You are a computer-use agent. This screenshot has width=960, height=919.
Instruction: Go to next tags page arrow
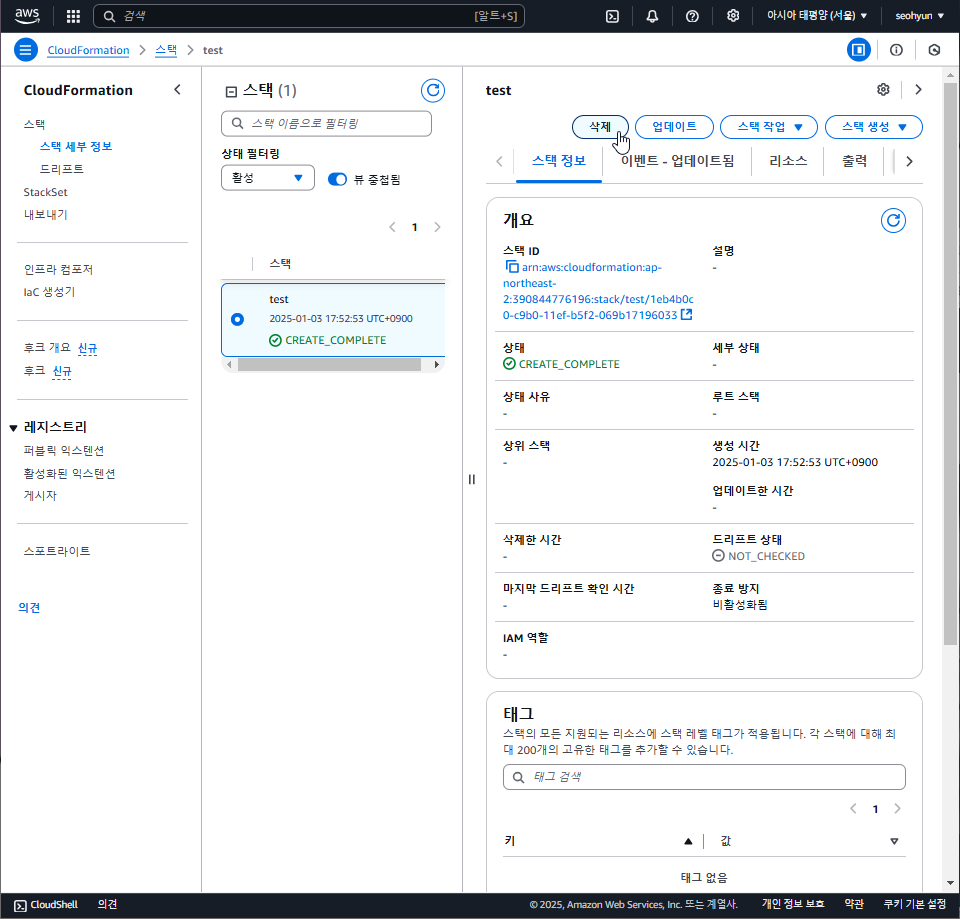click(898, 809)
